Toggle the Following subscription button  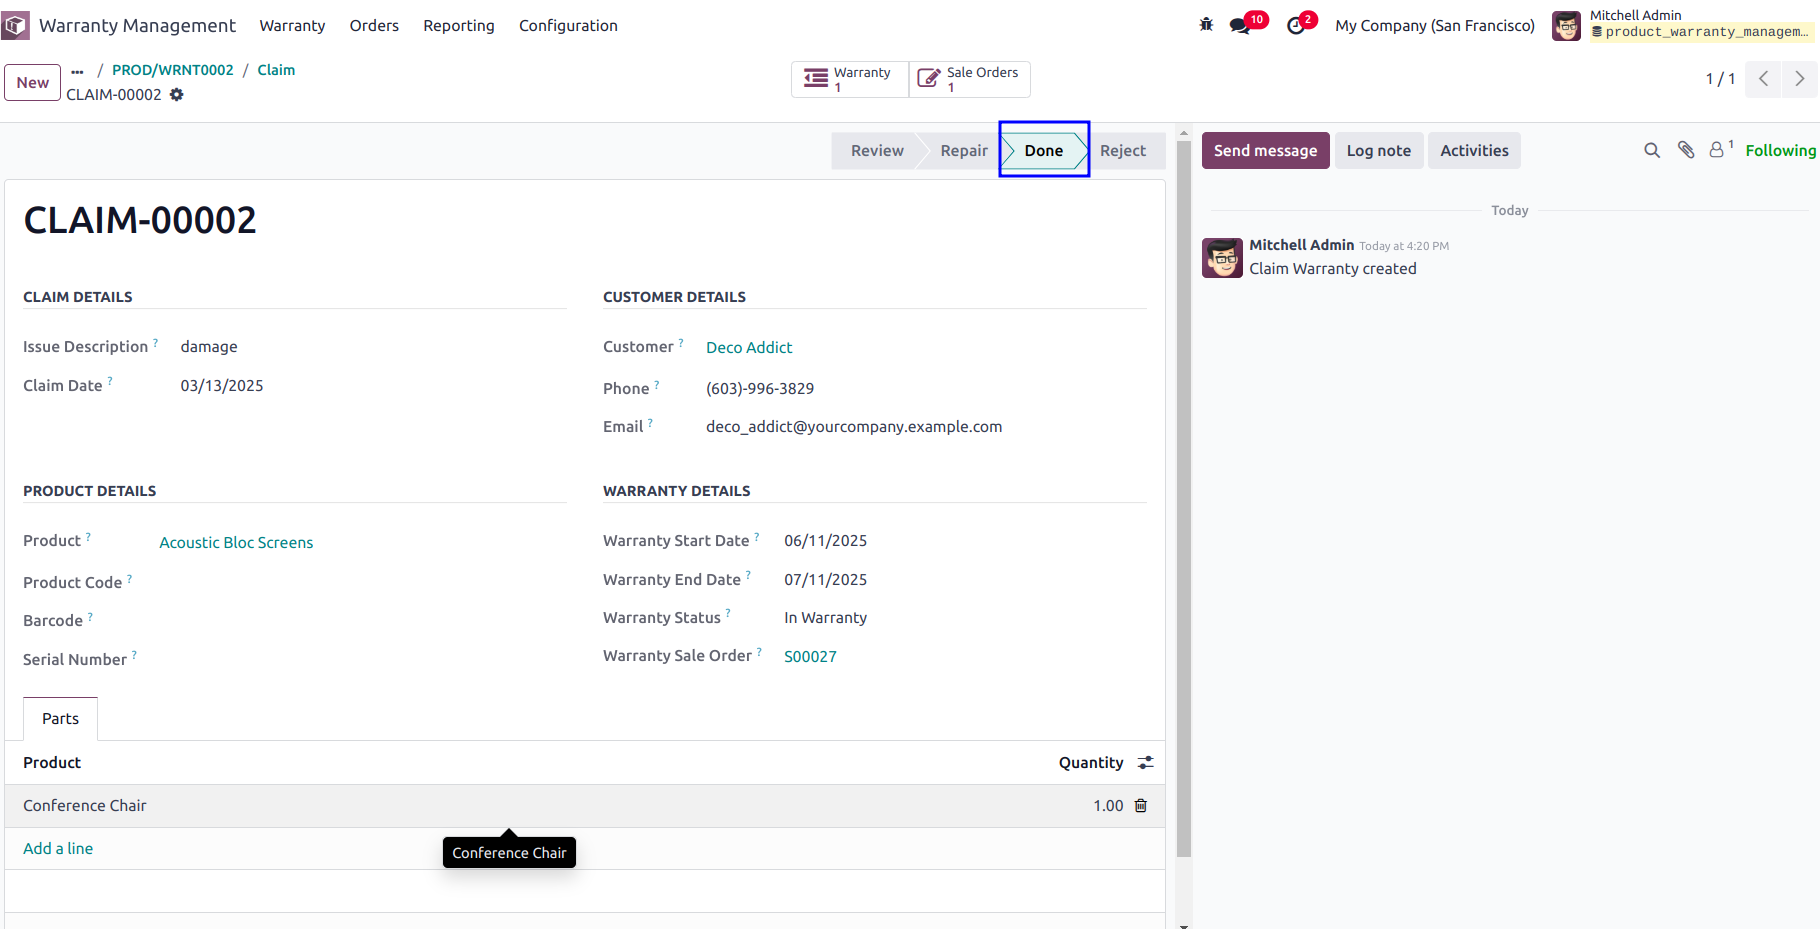(1780, 150)
